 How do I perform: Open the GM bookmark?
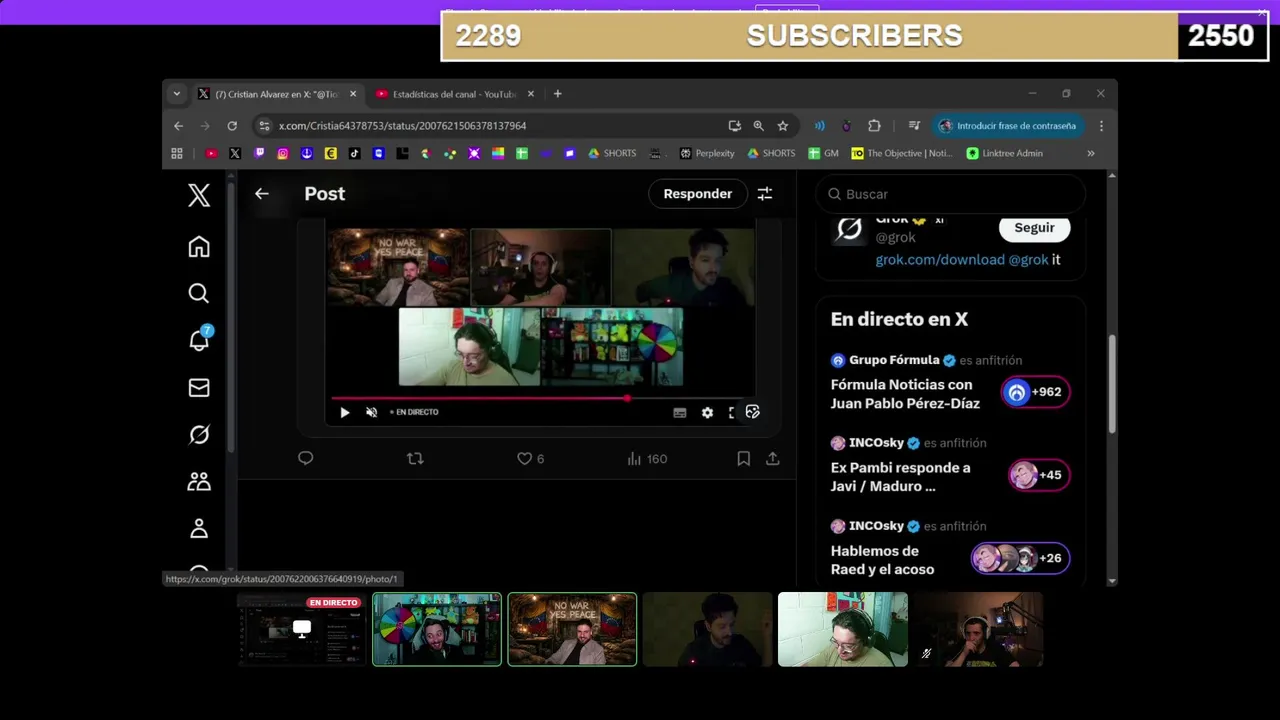point(824,153)
